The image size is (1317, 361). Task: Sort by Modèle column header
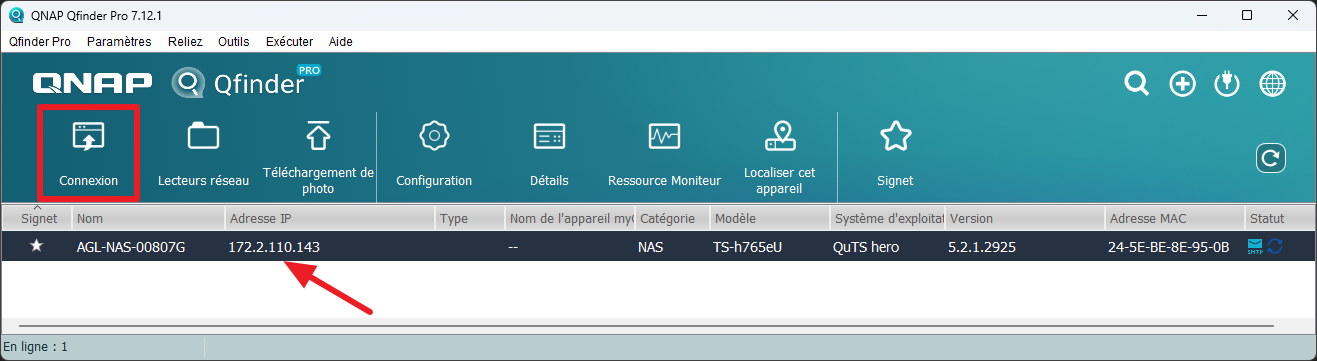pos(769,218)
